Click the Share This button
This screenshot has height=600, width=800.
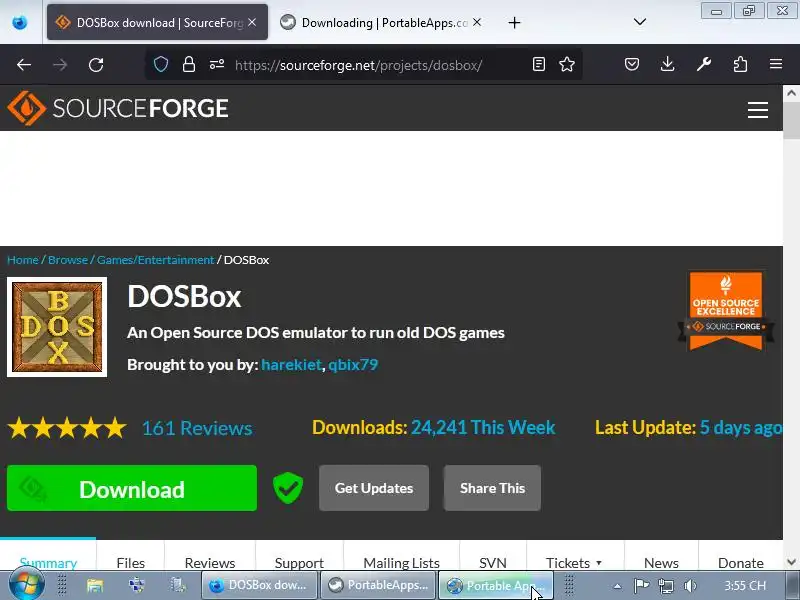click(x=492, y=488)
